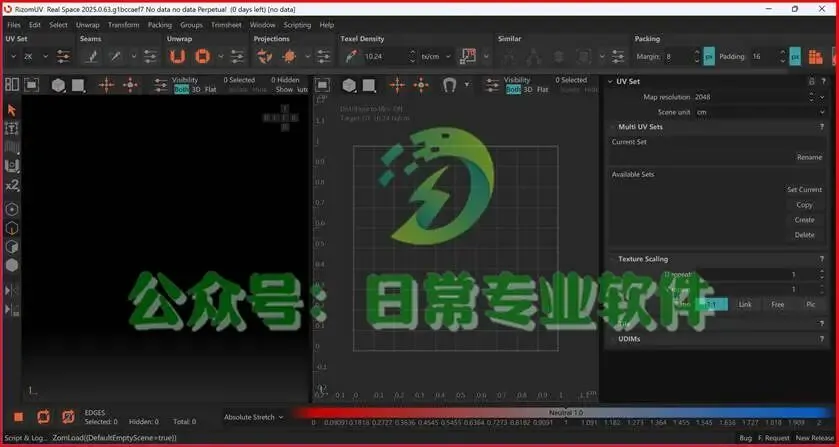Click the Unwrap U icon
Viewport: 839px width, 447px height.
(177, 56)
